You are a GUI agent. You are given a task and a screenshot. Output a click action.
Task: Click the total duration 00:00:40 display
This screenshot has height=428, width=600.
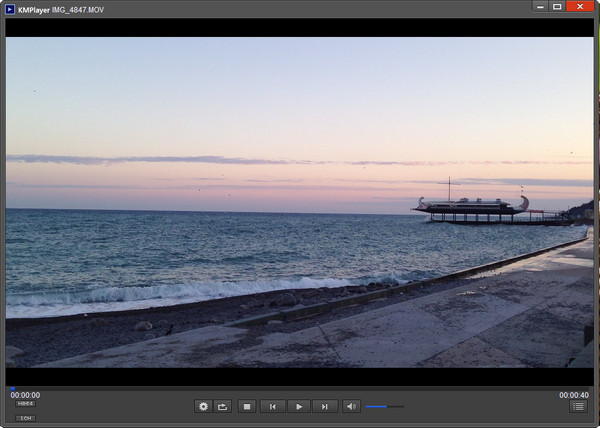click(x=574, y=395)
